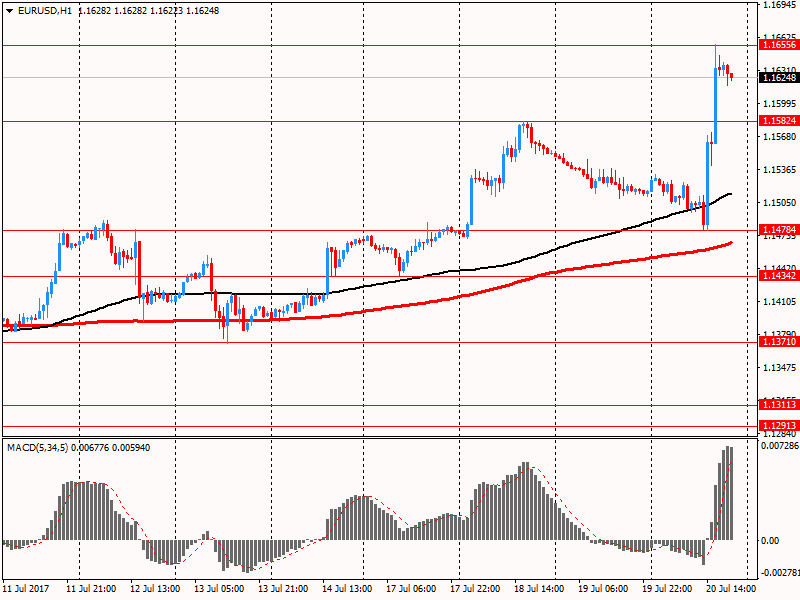This screenshot has height=600, width=800.
Task: Click the 1.13475 price scale value
Action: [x=780, y=368]
